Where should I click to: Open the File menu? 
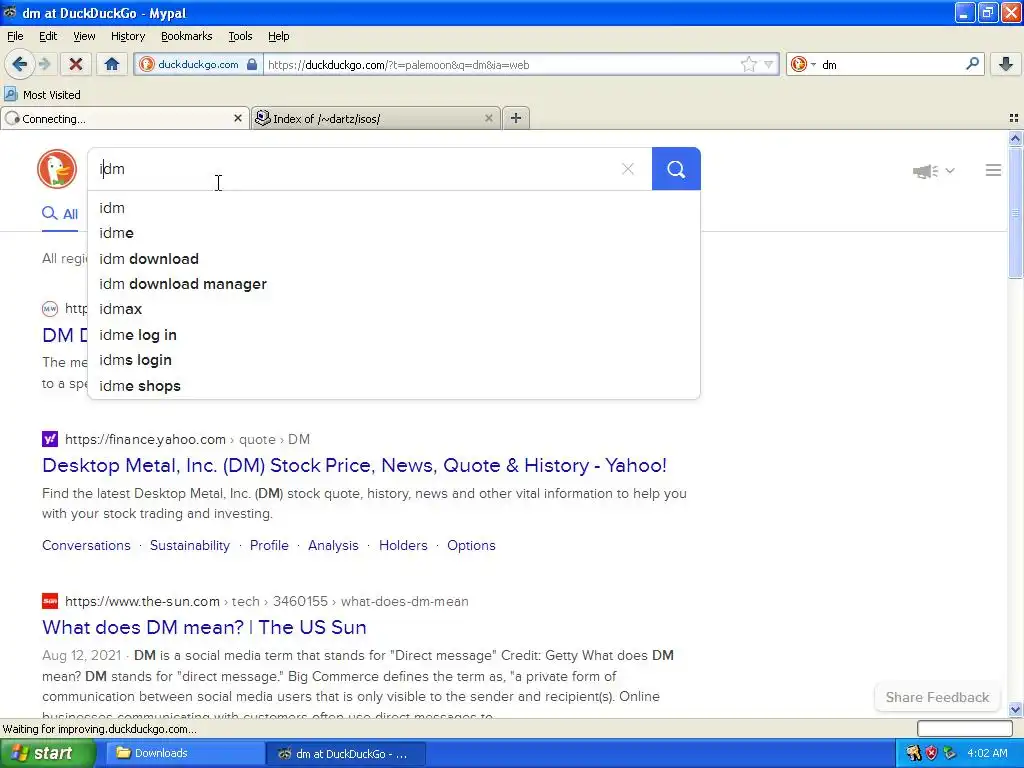click(x=15, y=36)
